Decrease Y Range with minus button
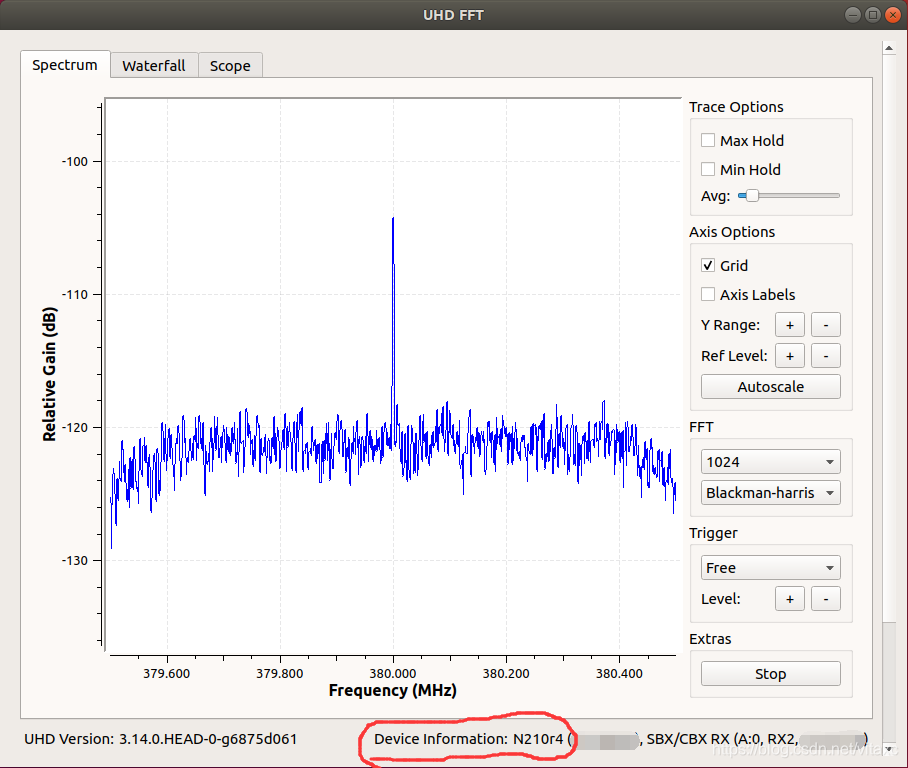The image size is (908, 768). pos(826,325)
